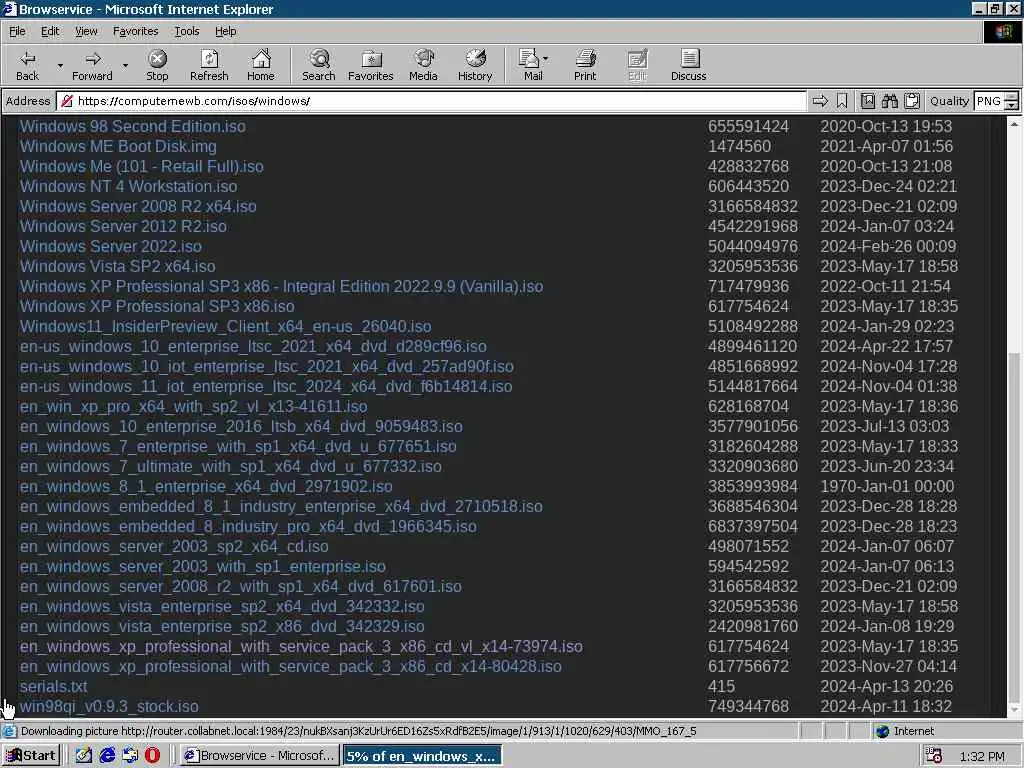This screenshot has height=768, width=1024.
Task: Open the Forward history dropdown arrow
Action: coord(125,65)
